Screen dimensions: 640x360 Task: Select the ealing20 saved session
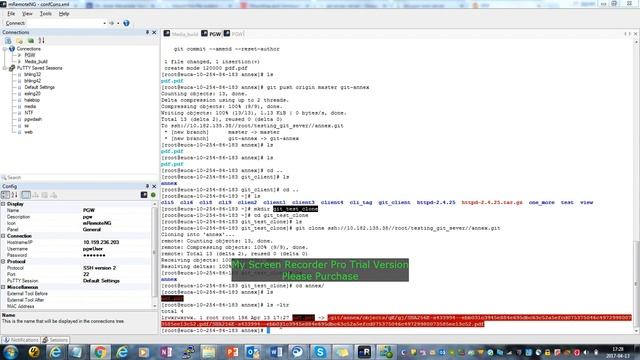pos(32,93)
